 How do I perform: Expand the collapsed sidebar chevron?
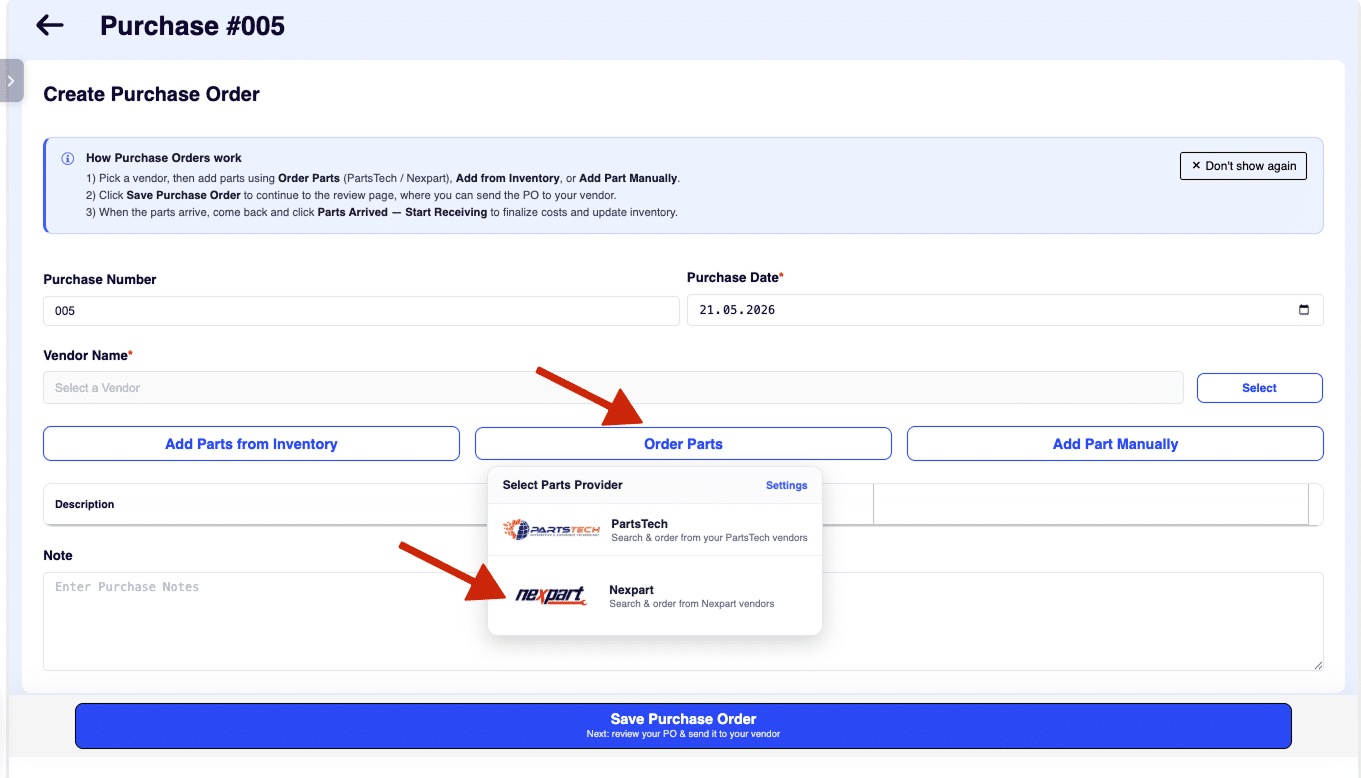(x=11, y=81)
